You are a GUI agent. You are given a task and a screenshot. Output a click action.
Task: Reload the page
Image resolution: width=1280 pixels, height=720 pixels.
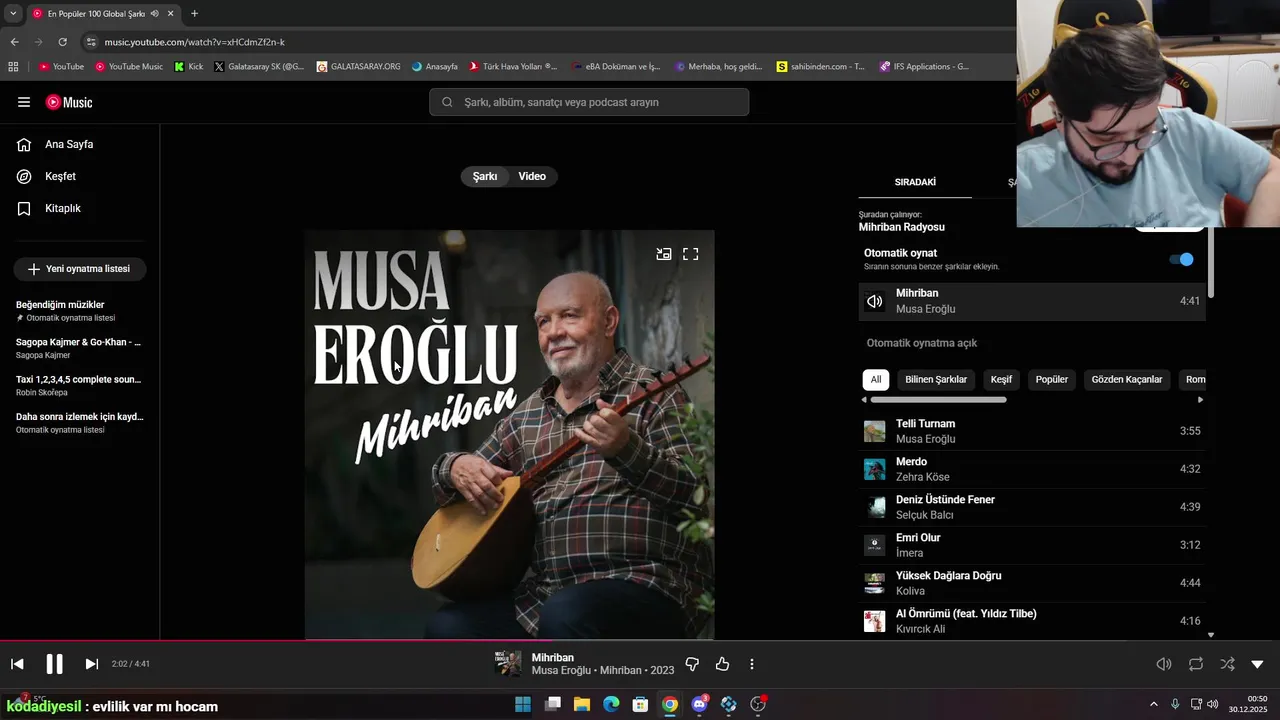[62, 42]
